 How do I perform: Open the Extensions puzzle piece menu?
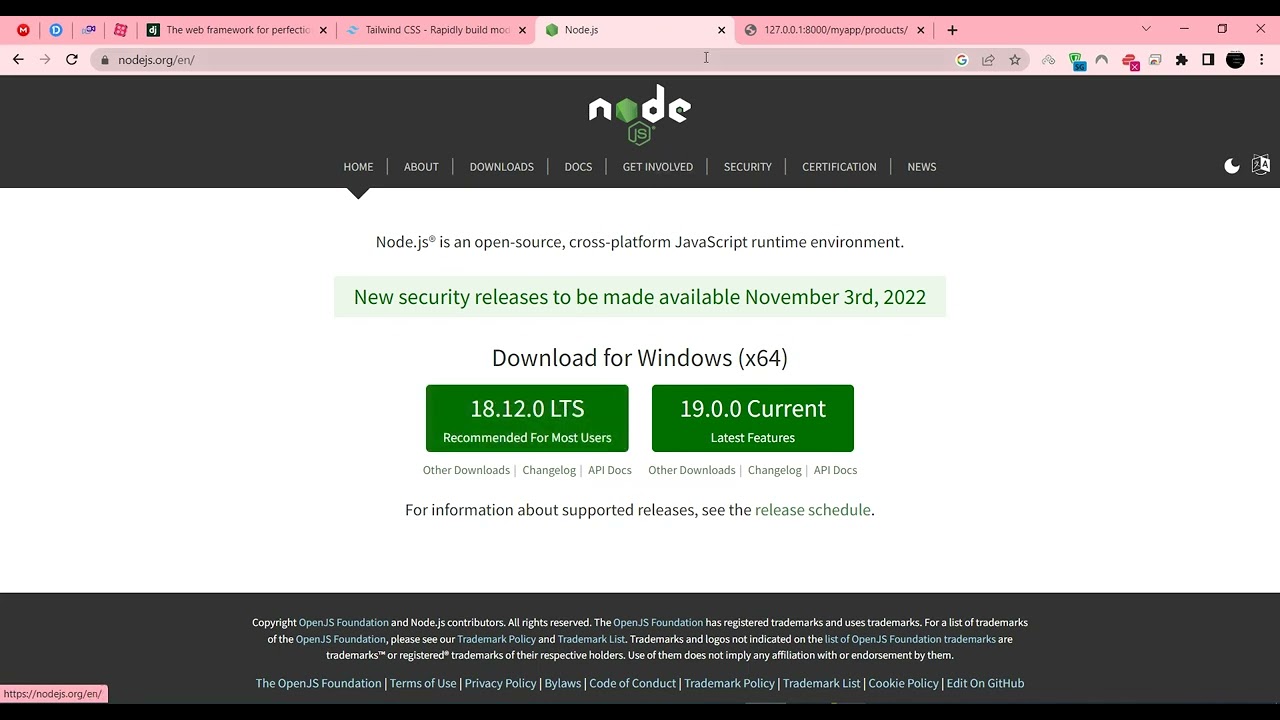[1182, 60]
